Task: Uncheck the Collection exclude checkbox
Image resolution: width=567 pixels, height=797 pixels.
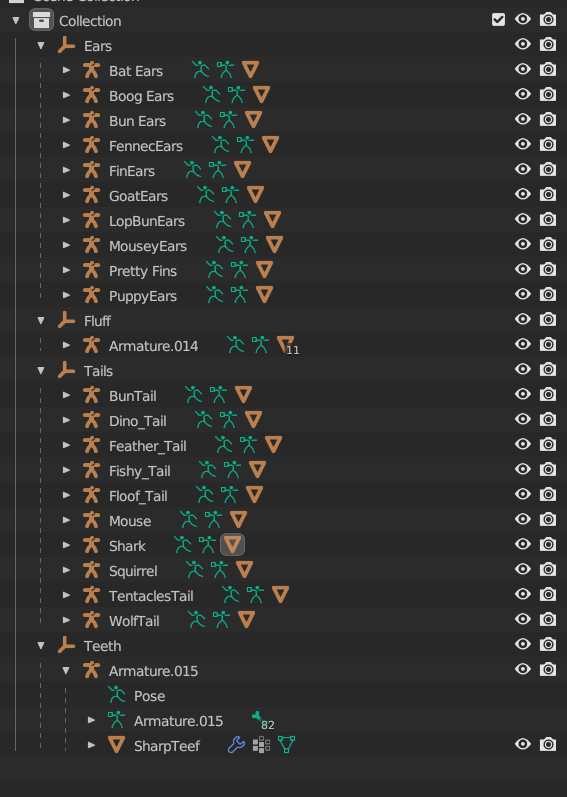Action: click(x=498, y=20)
